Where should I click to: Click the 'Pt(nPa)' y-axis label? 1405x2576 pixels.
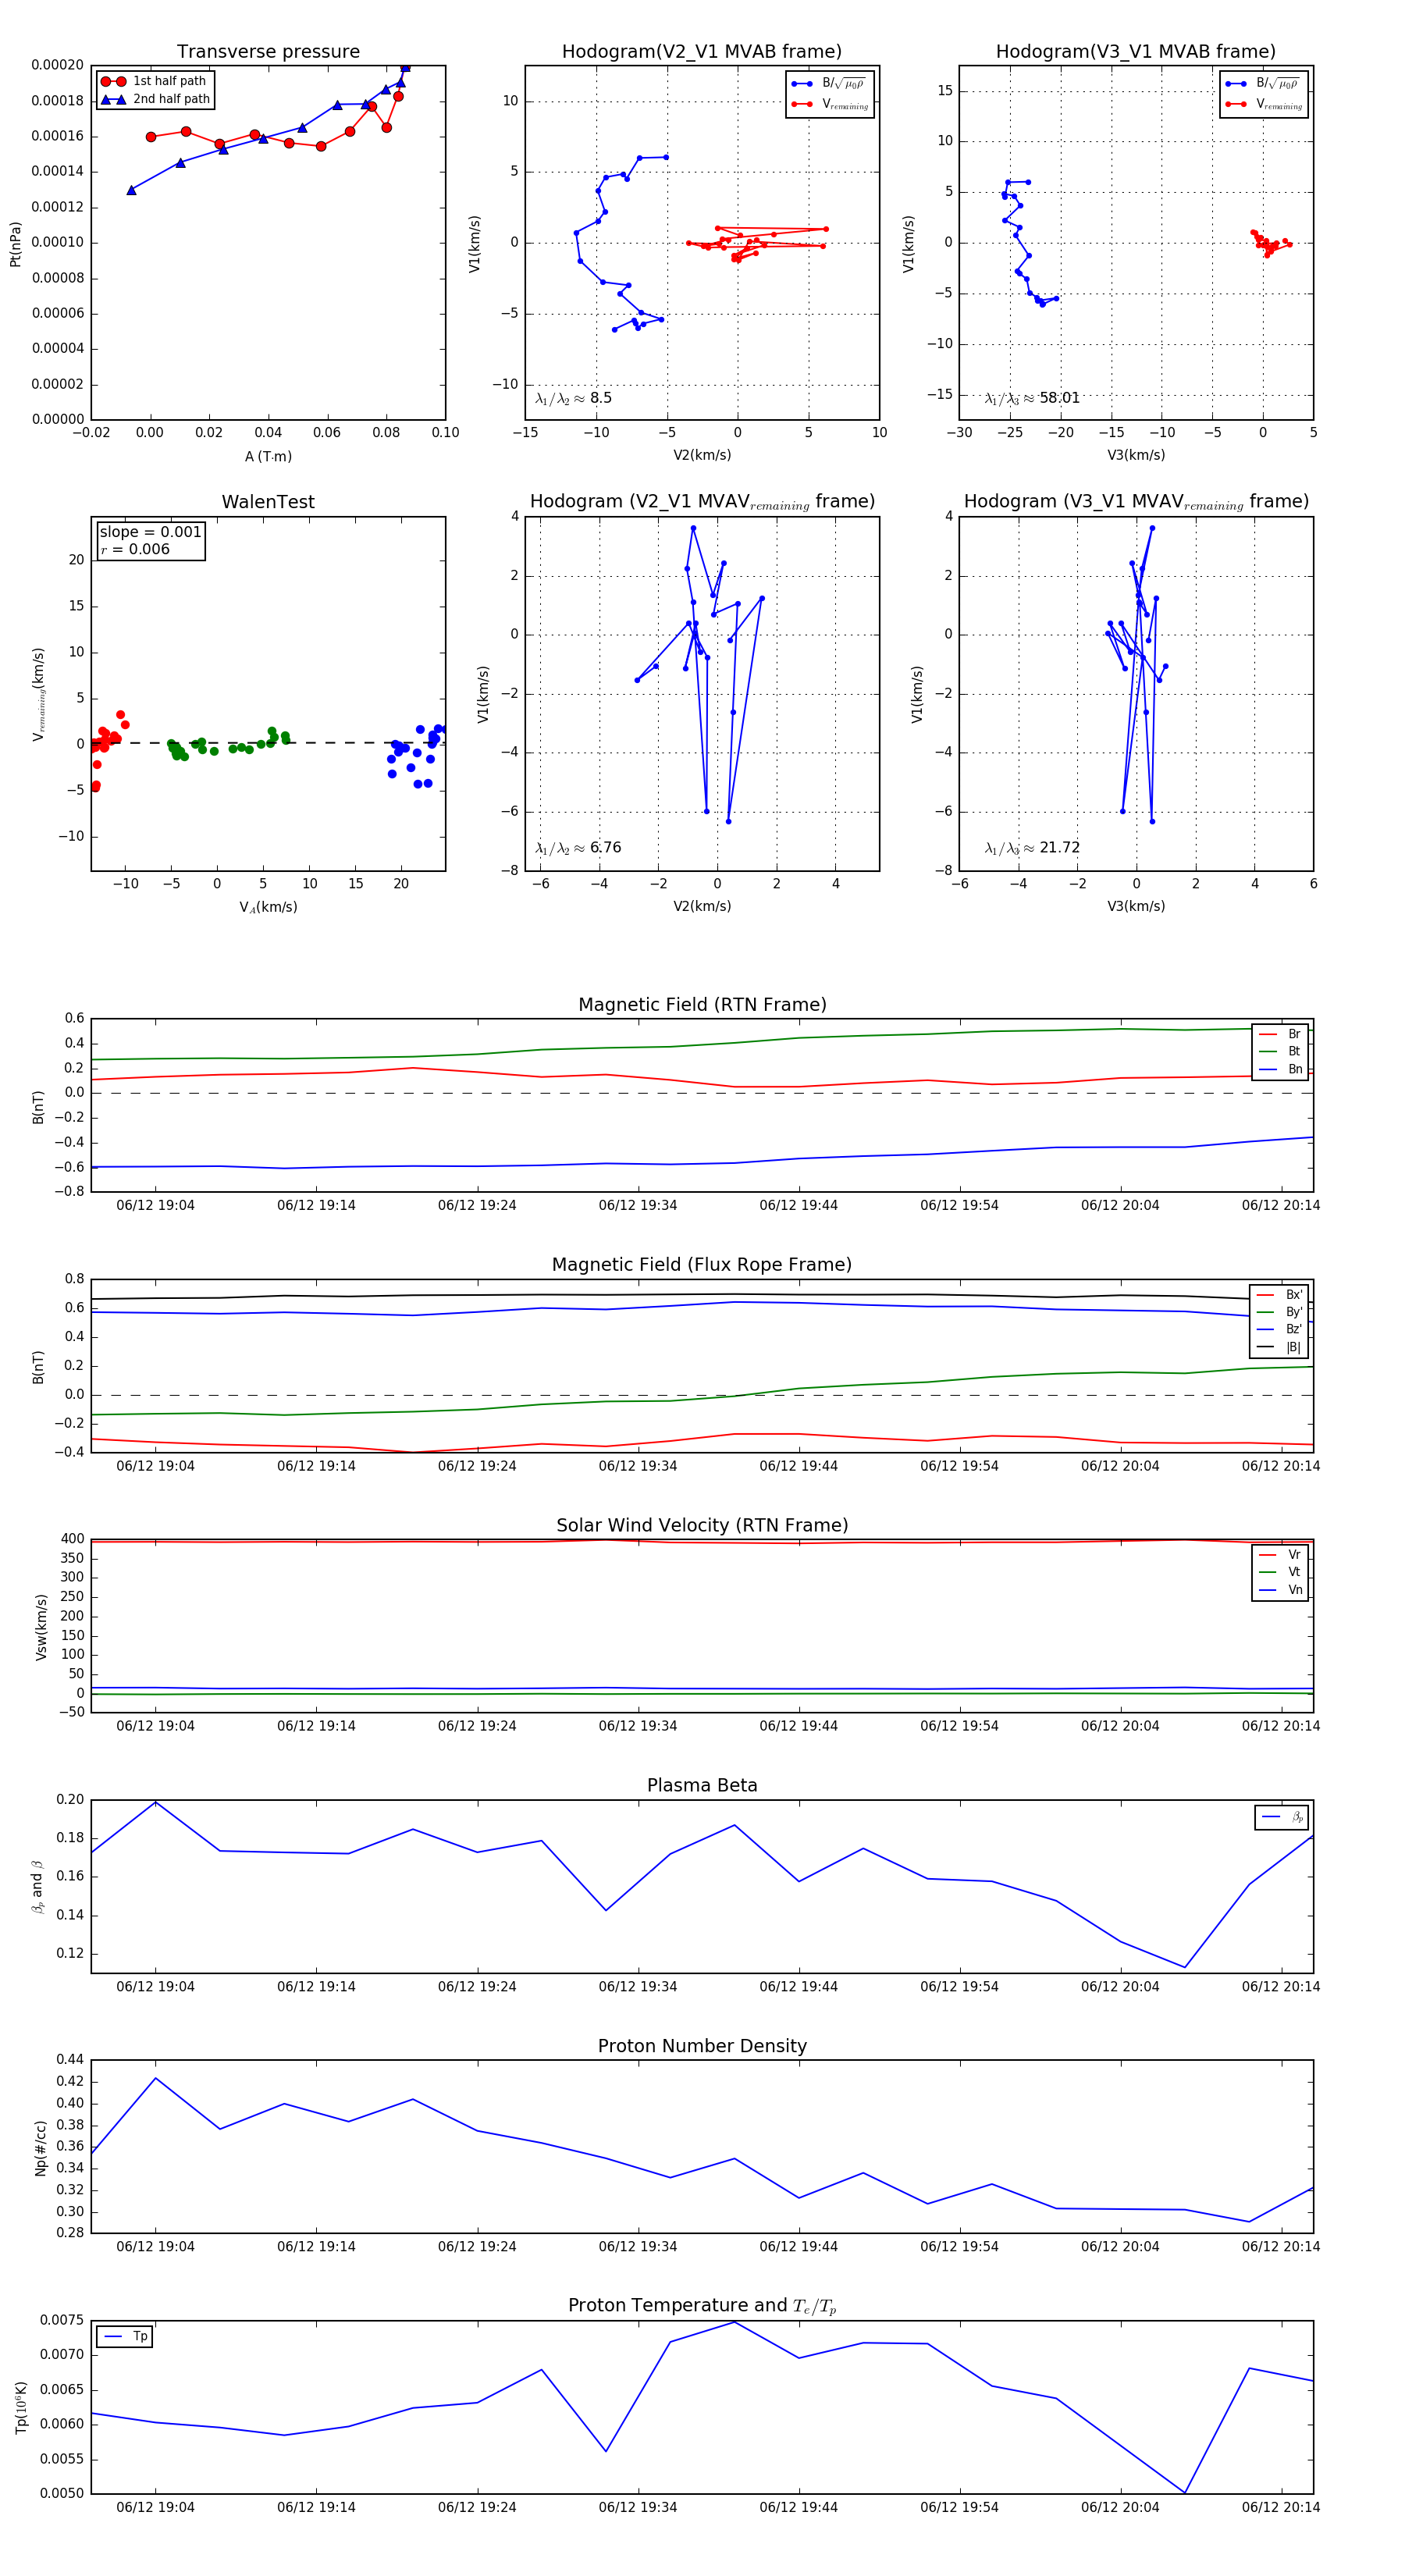tap(15, 244)
